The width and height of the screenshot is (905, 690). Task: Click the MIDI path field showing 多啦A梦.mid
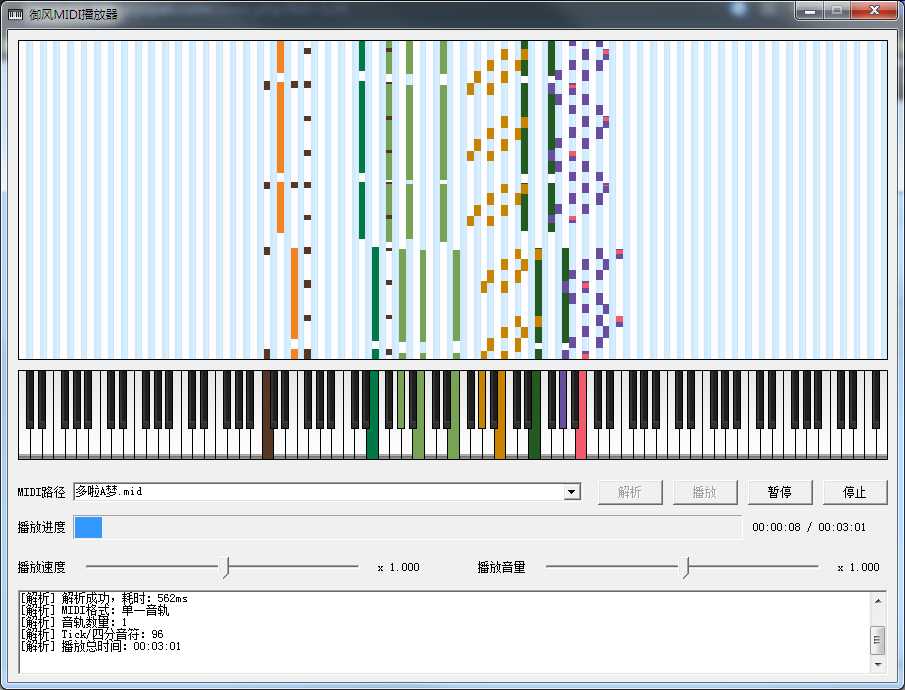coord(318,492)
